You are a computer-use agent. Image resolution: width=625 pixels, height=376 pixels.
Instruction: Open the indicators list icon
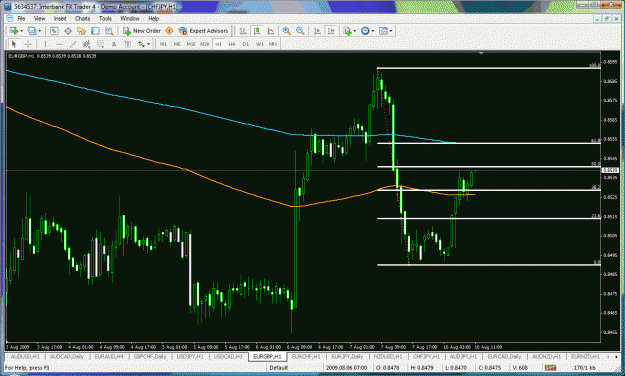click(347, 31)
